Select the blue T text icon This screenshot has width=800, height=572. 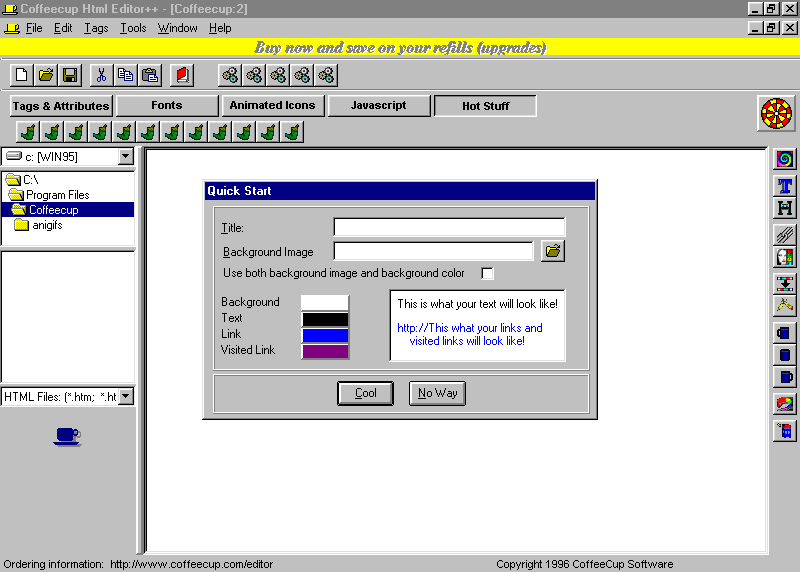785,186
